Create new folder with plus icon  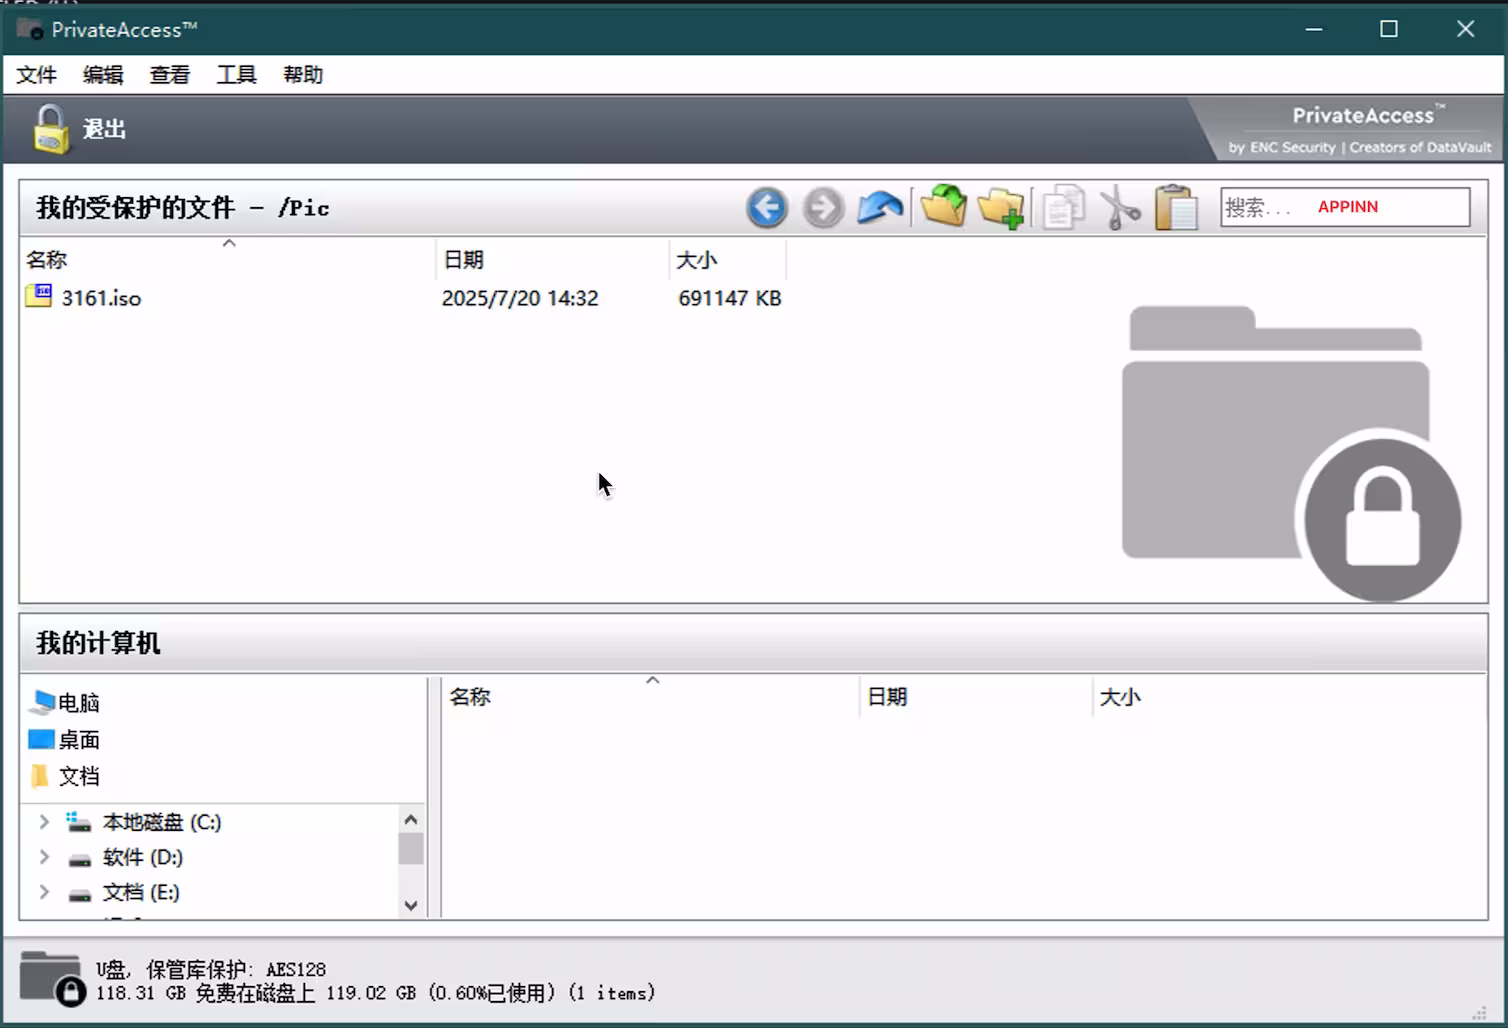(x=1001, y=207)
